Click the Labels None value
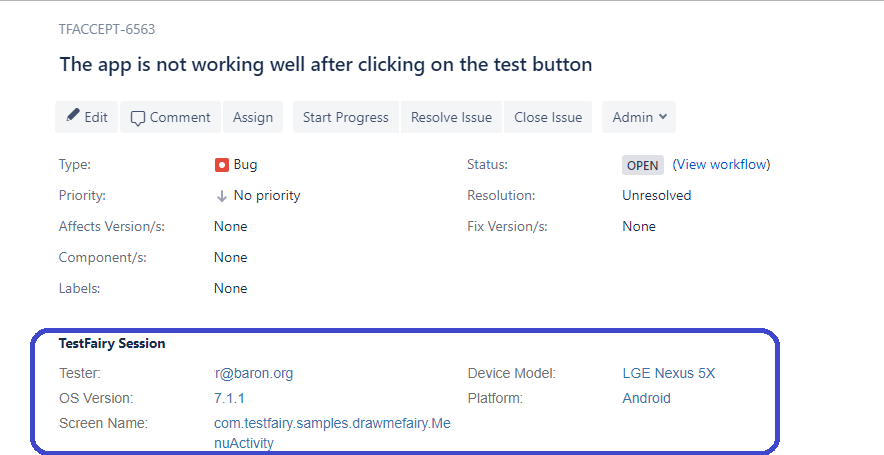This screenshot has width=884, height=455. (x=230, y=288)
